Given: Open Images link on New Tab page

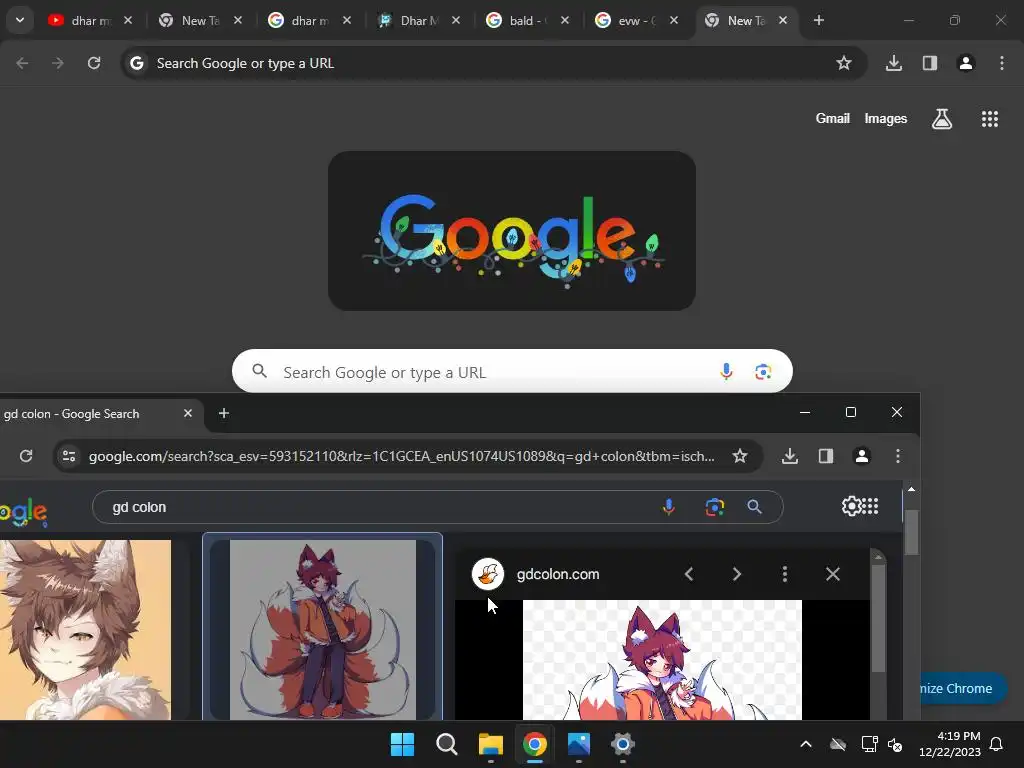Looking at the screenshot, I should [886, 118].
